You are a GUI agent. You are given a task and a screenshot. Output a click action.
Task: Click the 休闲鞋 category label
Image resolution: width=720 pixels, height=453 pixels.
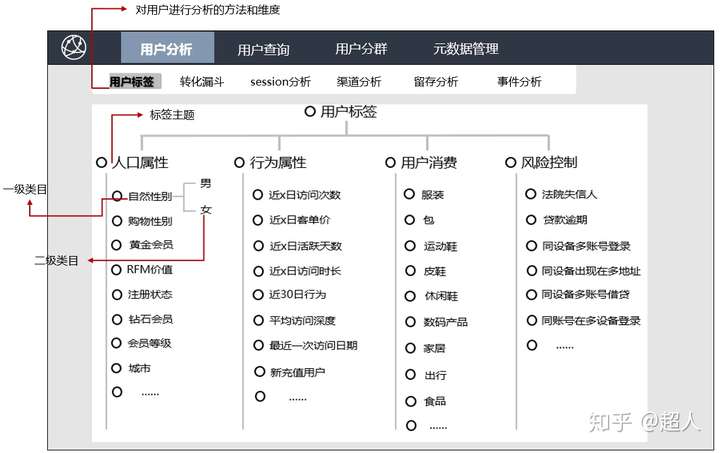click(441, 296)
